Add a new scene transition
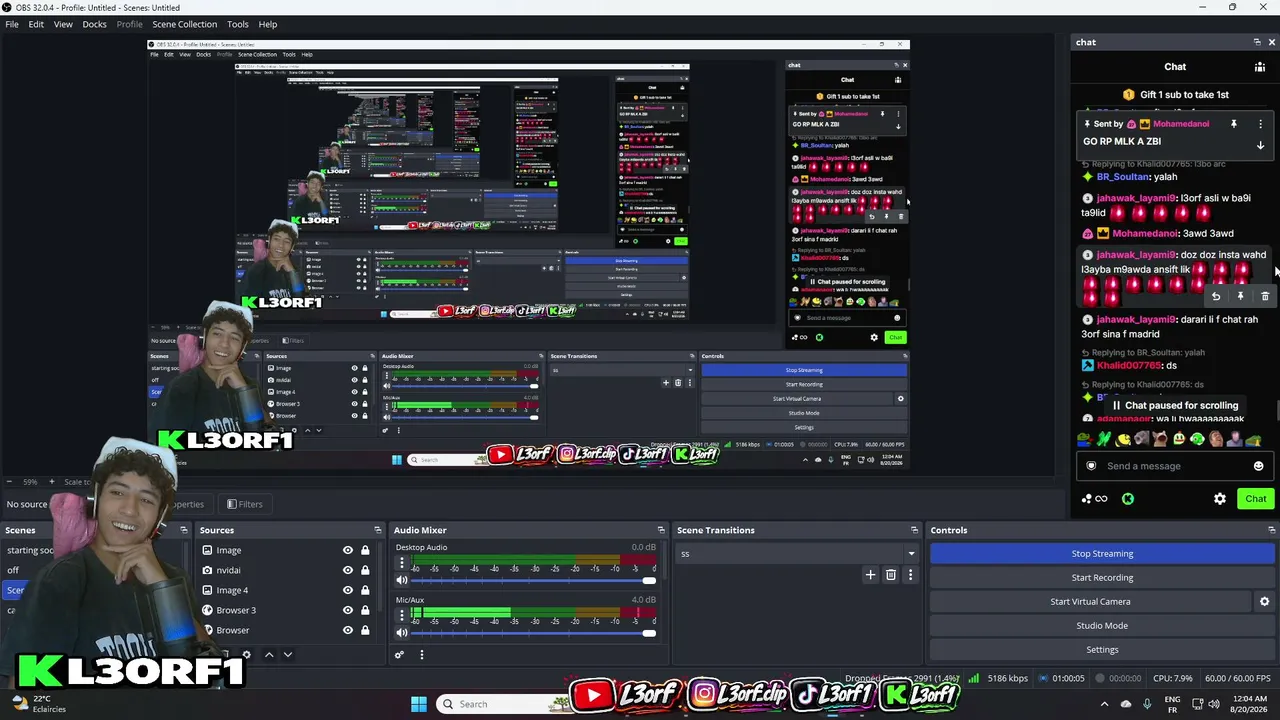 coord(870,575)
